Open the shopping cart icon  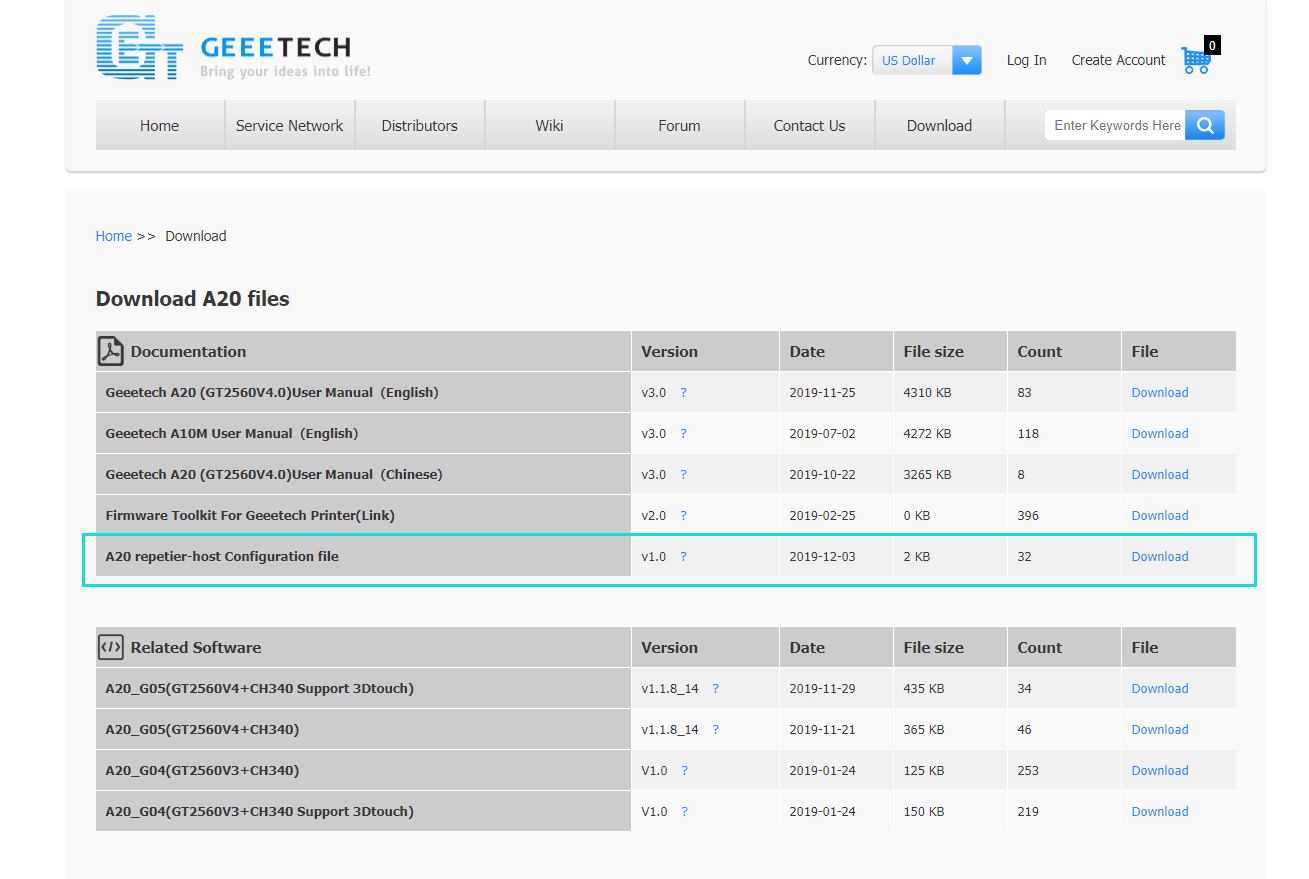[1196, 60]
